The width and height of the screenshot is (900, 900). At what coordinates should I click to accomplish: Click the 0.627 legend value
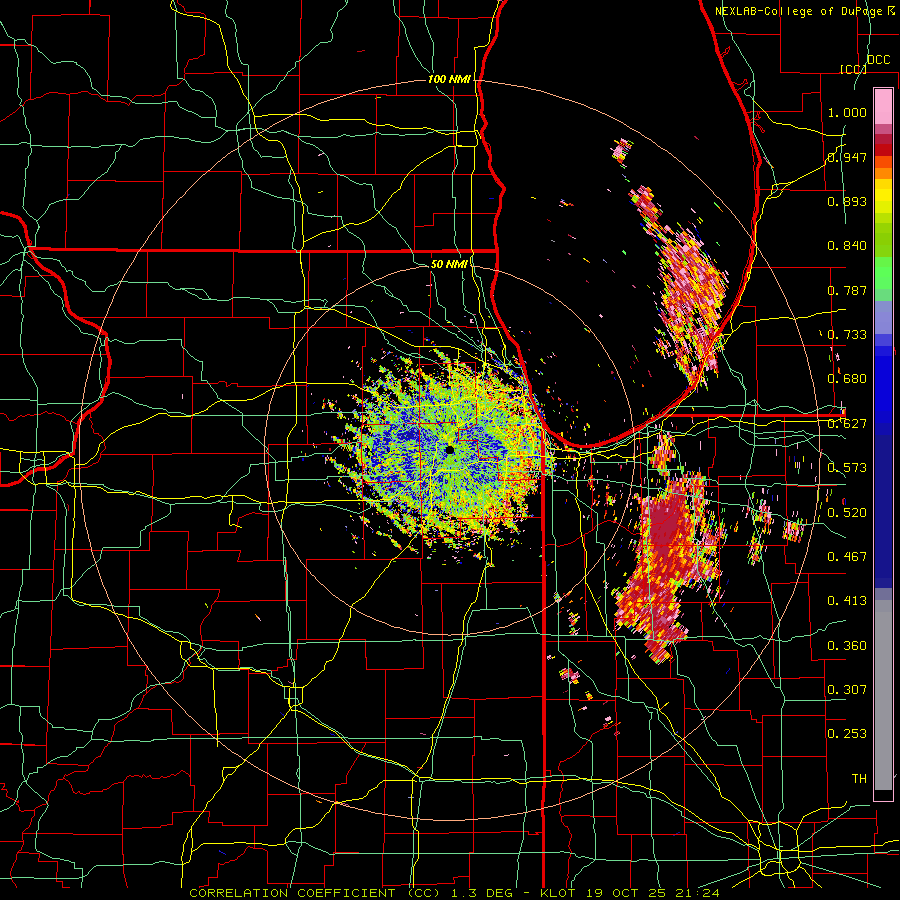[847, 424]
